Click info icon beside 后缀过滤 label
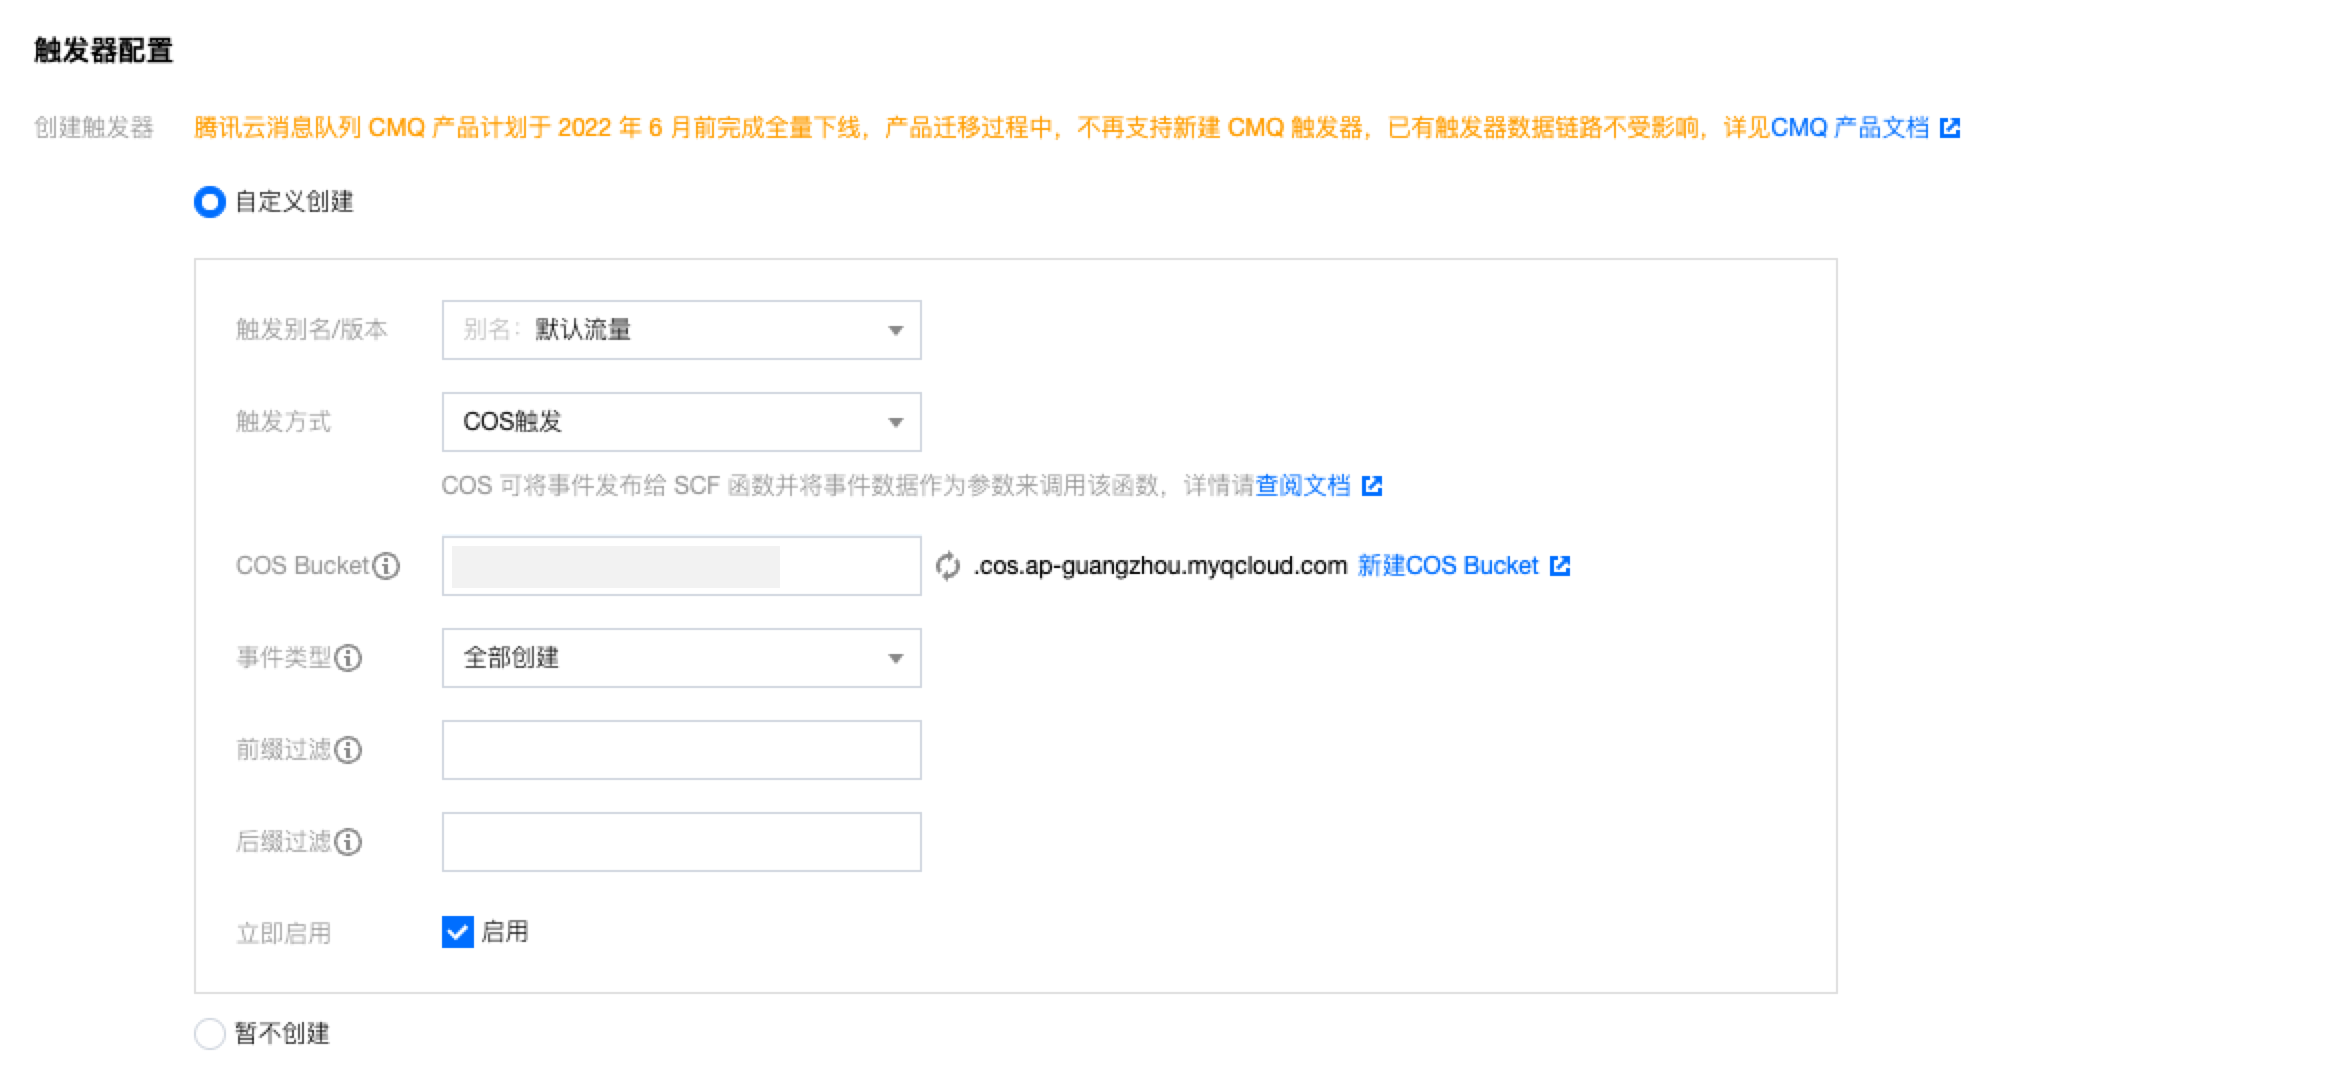The height and width of the screenshot is (1092, 2332). pos(348,842)
